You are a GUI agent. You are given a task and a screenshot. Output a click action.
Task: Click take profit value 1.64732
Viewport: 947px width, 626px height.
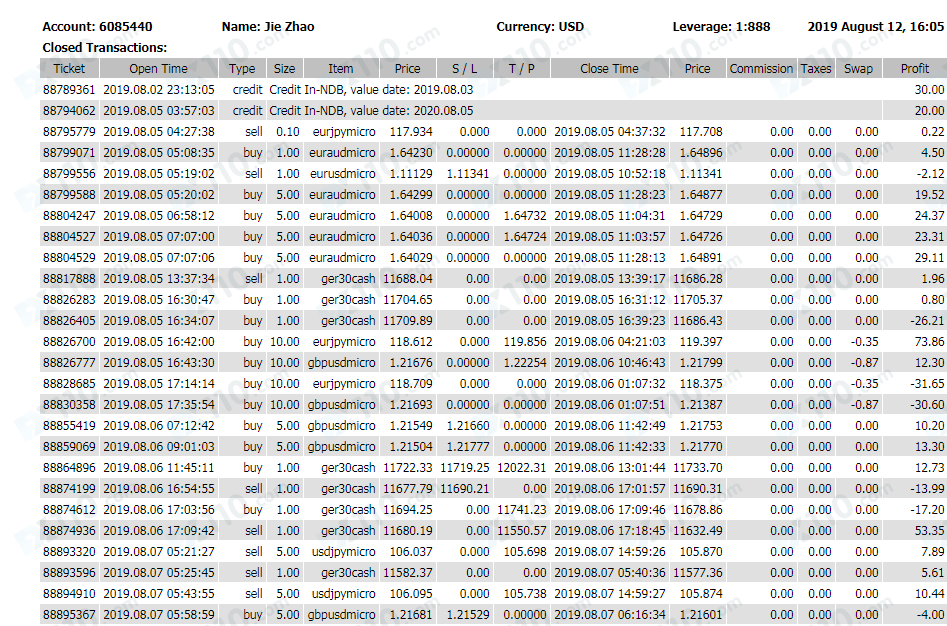pos(525,216)
